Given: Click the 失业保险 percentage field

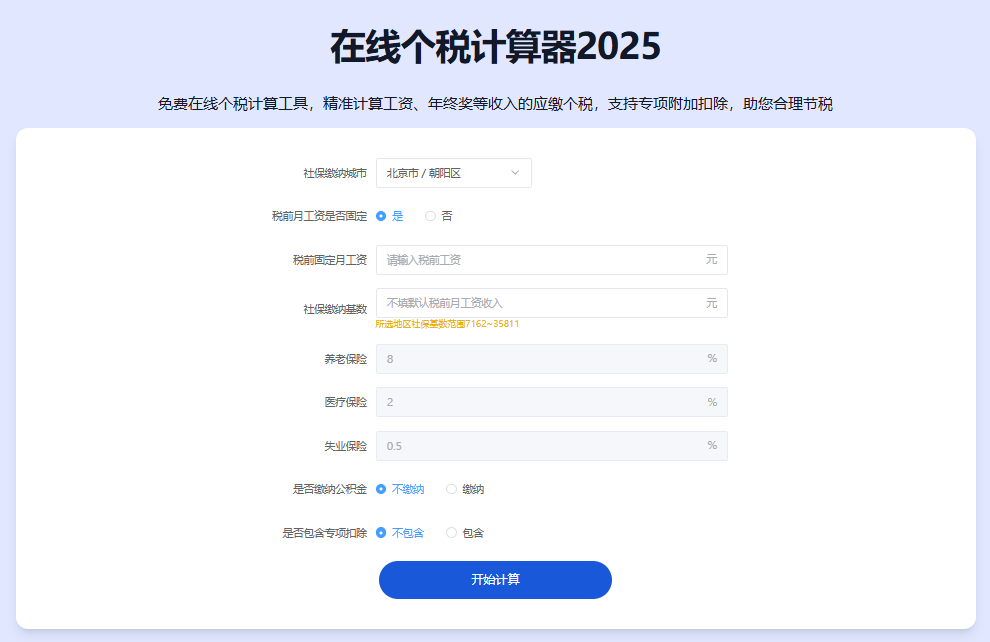Looking at the screenshot, I should pos(540,446).
